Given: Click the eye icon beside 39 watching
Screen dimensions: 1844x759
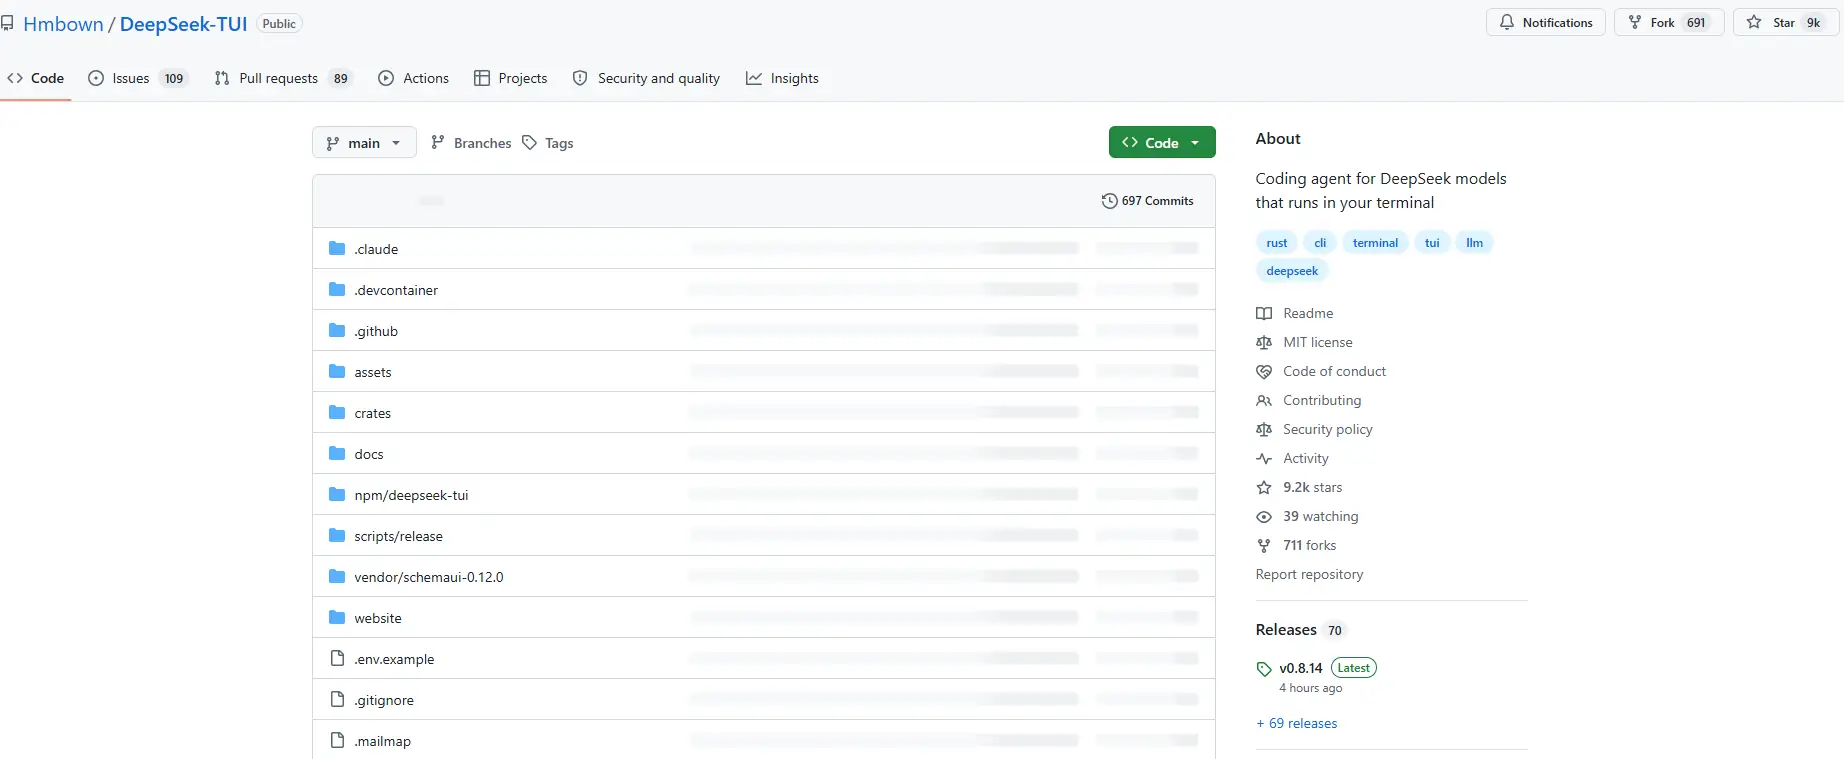Looking at the screenshot, I should 1264,516.
